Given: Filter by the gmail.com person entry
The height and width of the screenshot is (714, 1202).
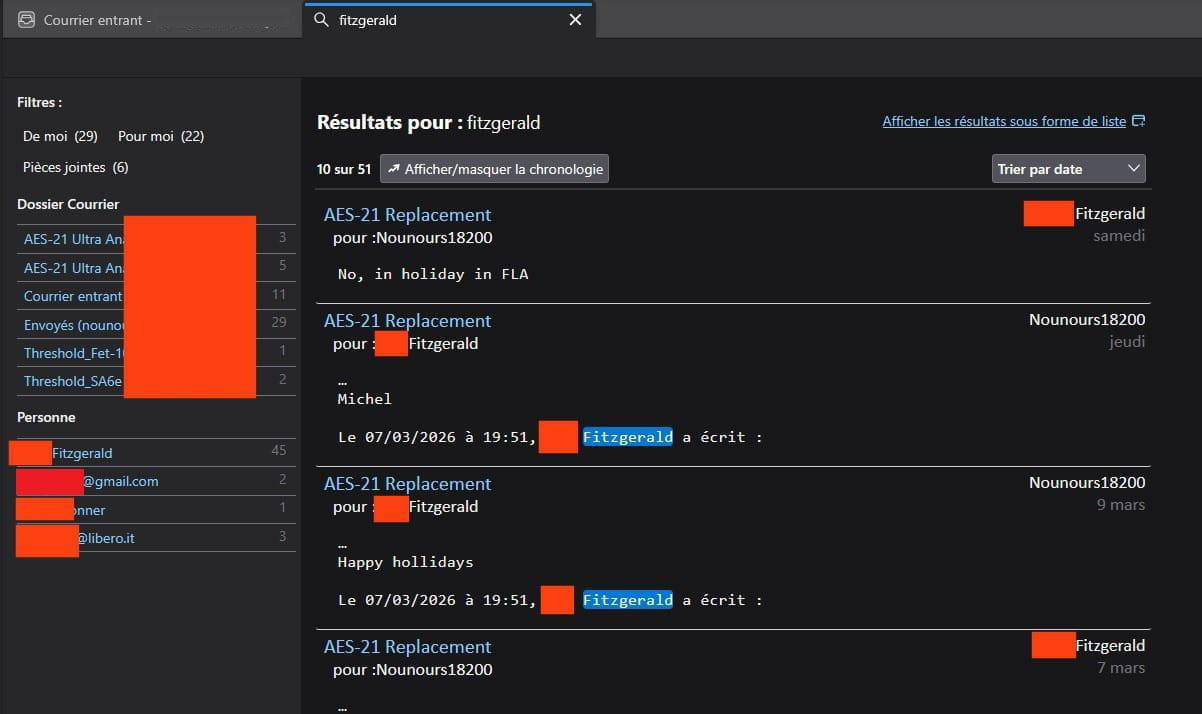Looking at the screenshot, I should click(x=120, y=481).
